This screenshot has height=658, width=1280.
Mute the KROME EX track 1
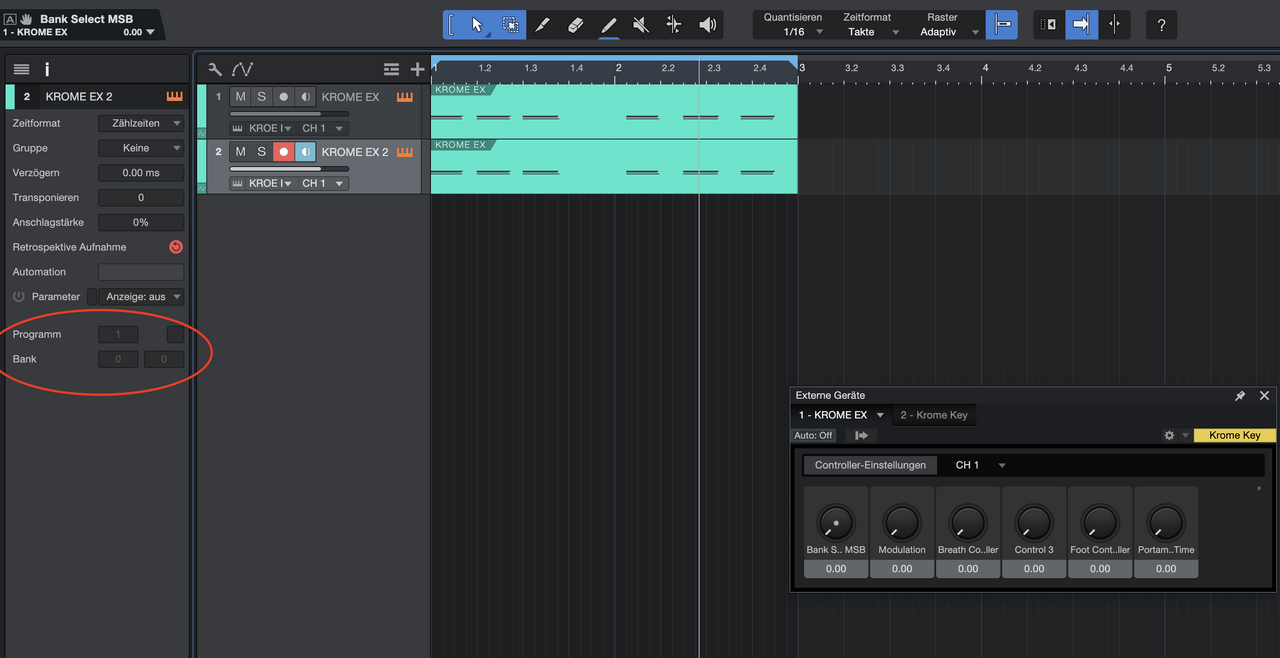pos(240,97)
